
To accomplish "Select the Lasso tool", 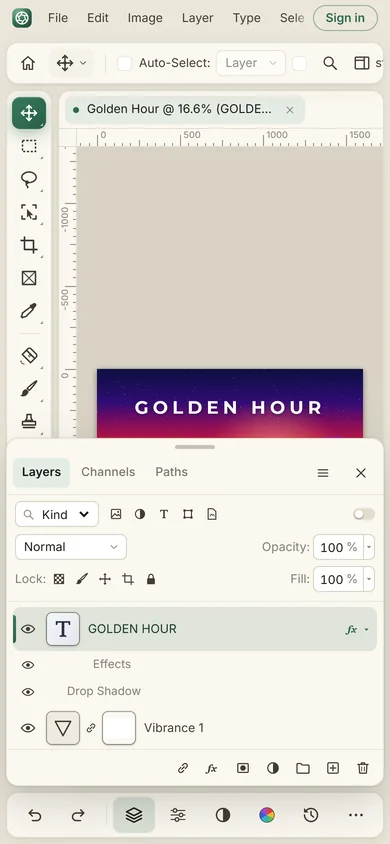I will pos(29,179).
